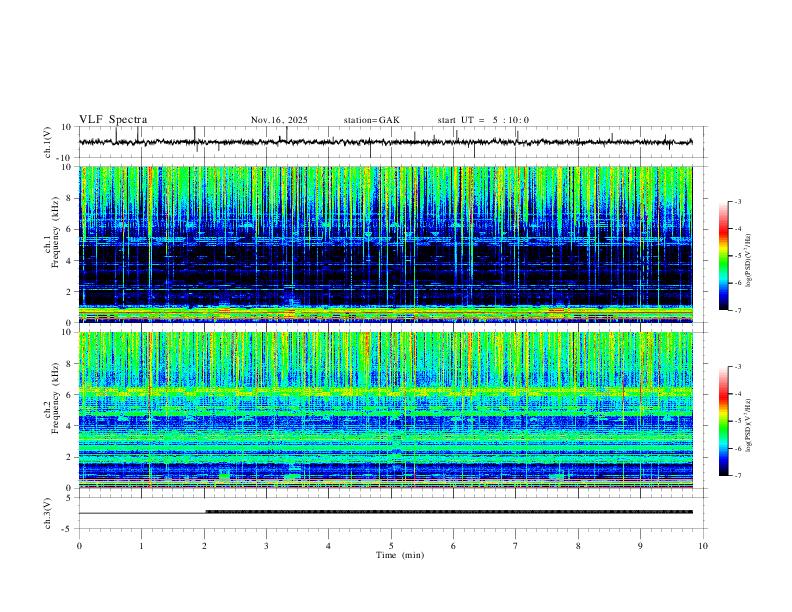The height and width of the screenshot is (612, 792).
Task: Click the "2" minute tick label
Action: (x=204, y=546)
